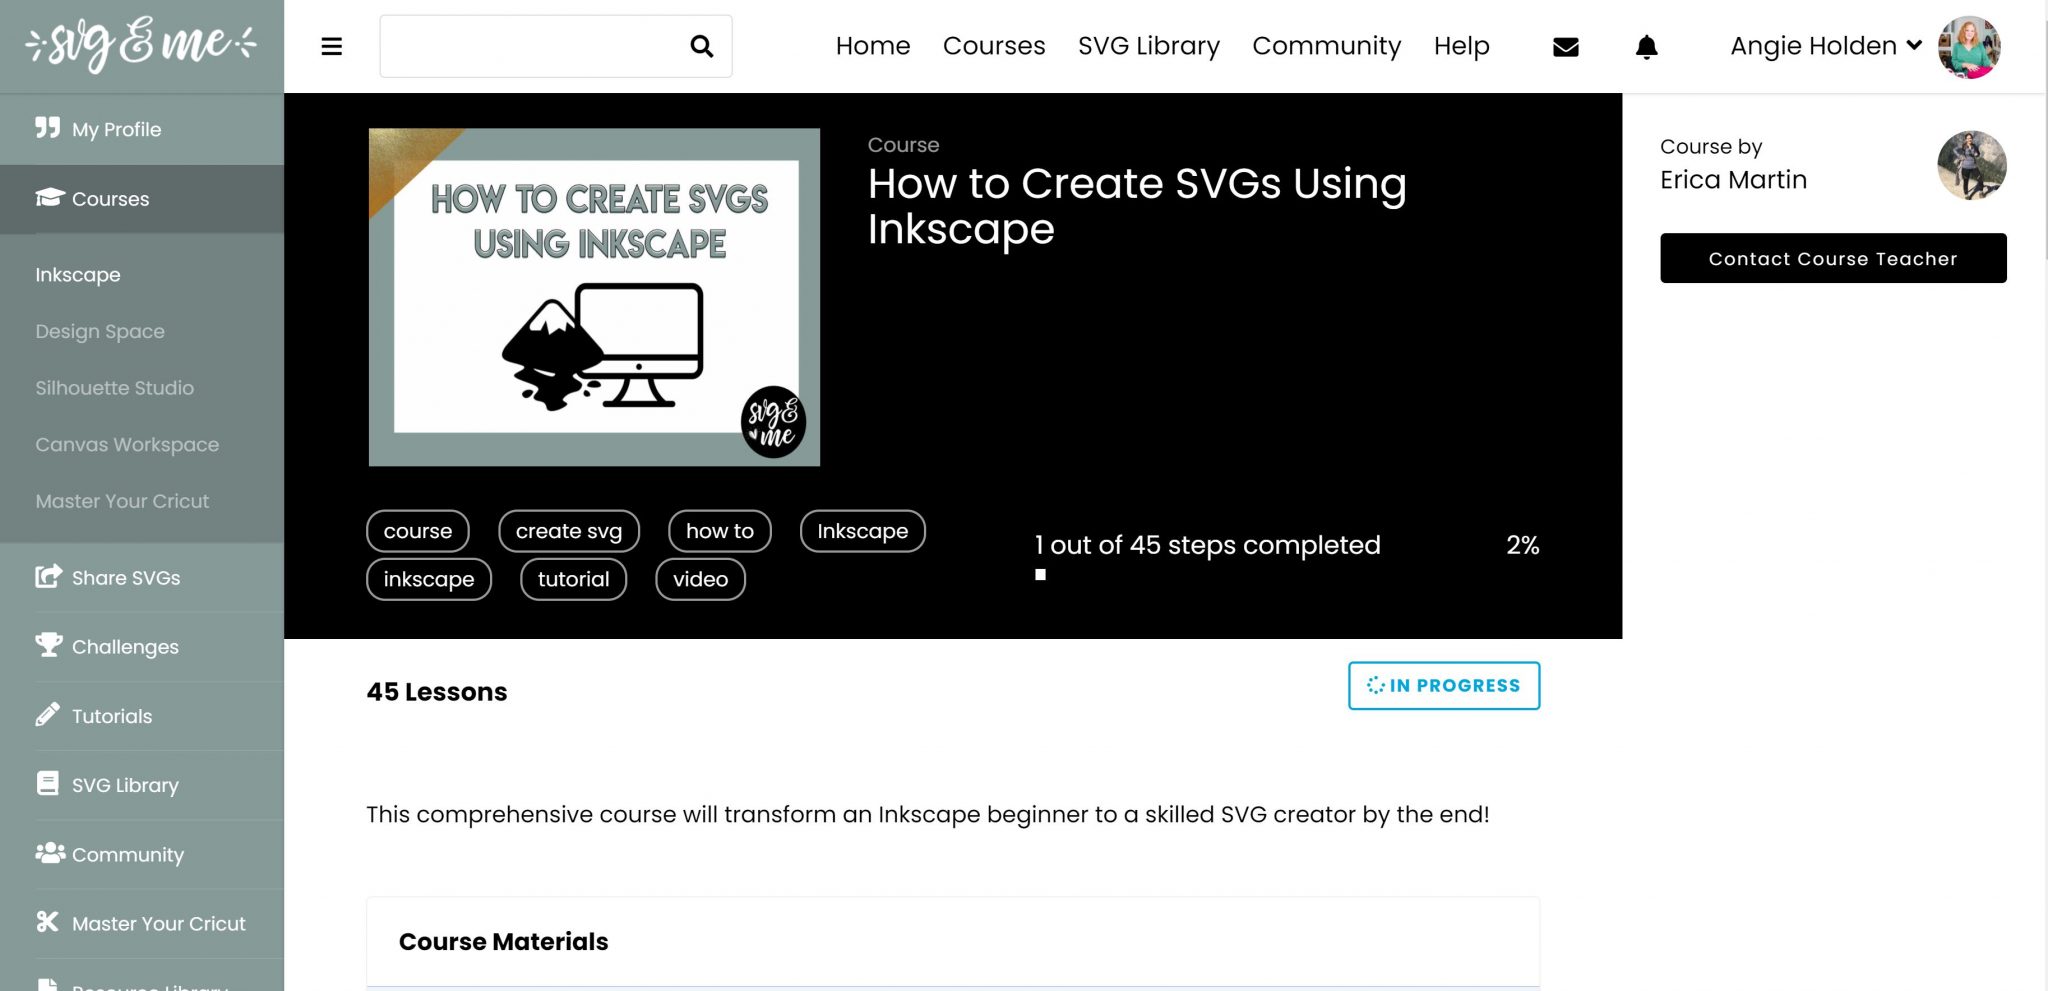Click the Courses graduation cap icon
This screenshot has width=2048, height=991.
pyautogui.click(x=49, y=197)
